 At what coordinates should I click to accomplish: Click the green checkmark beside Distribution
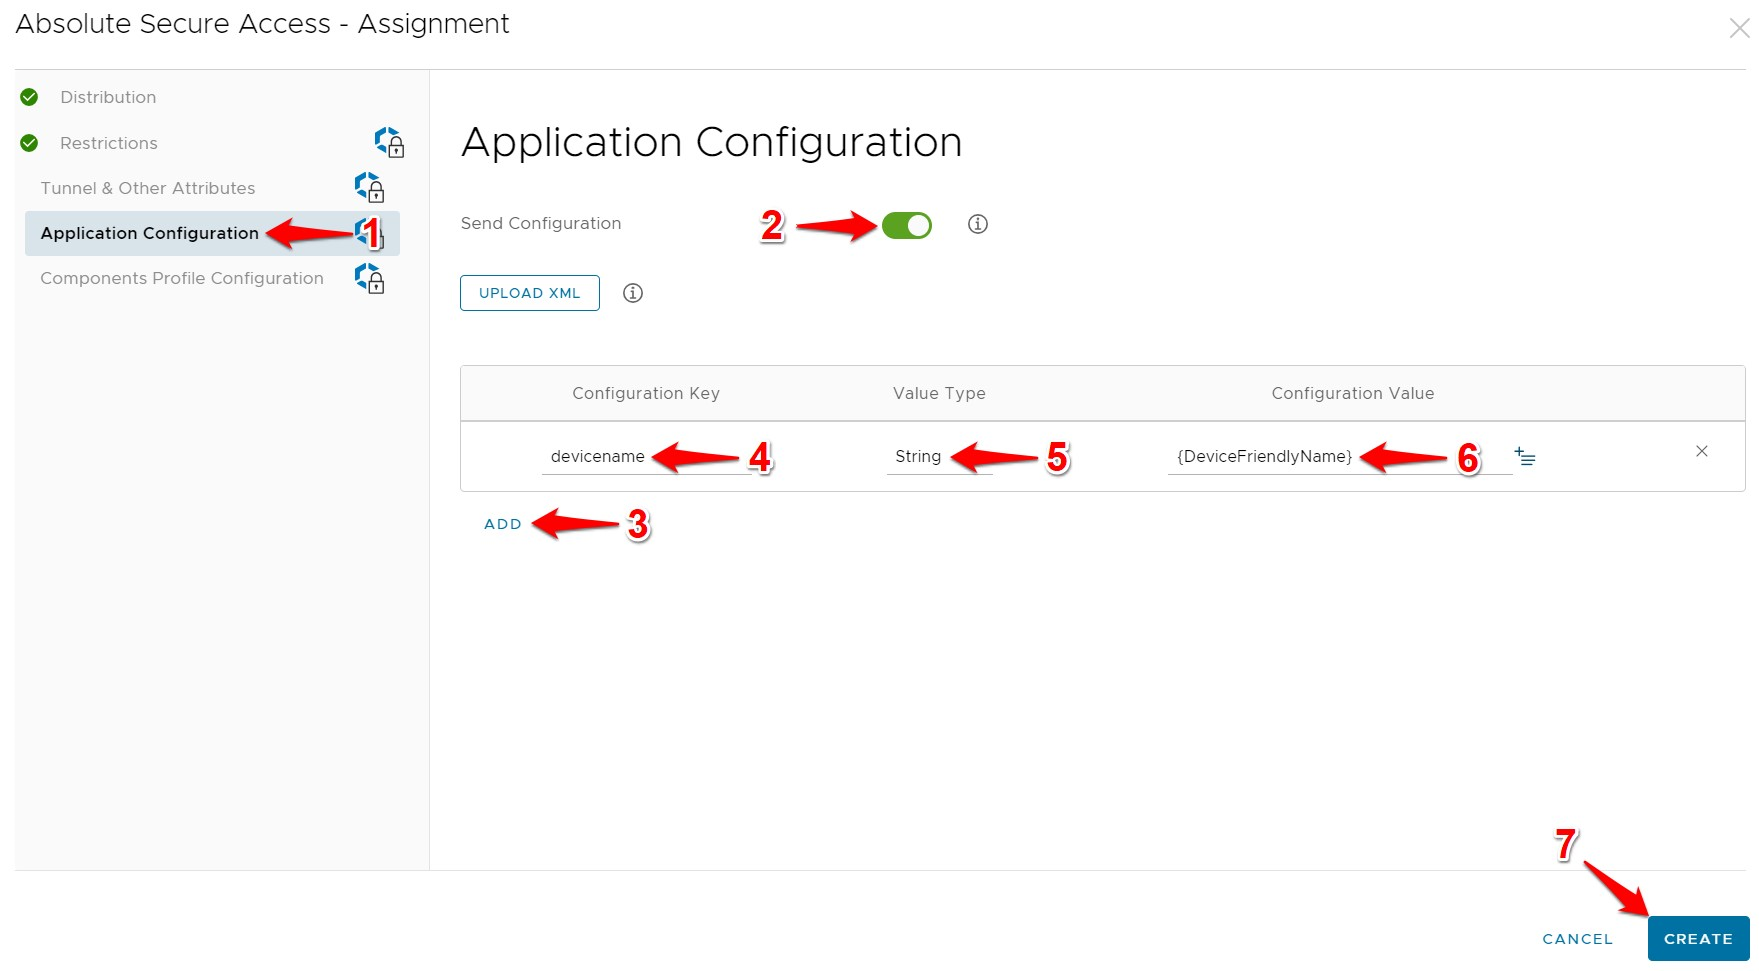click(x=29, y=97)
